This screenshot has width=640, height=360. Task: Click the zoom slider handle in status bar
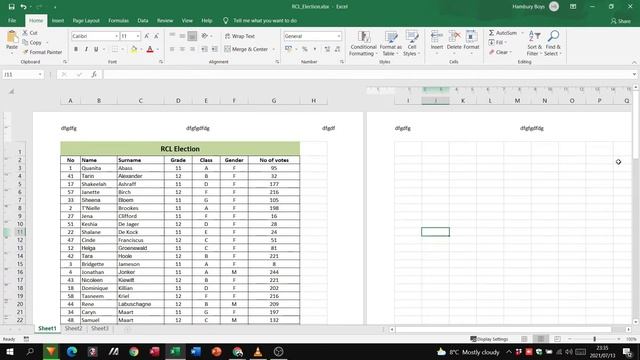(x=594, y=339)
